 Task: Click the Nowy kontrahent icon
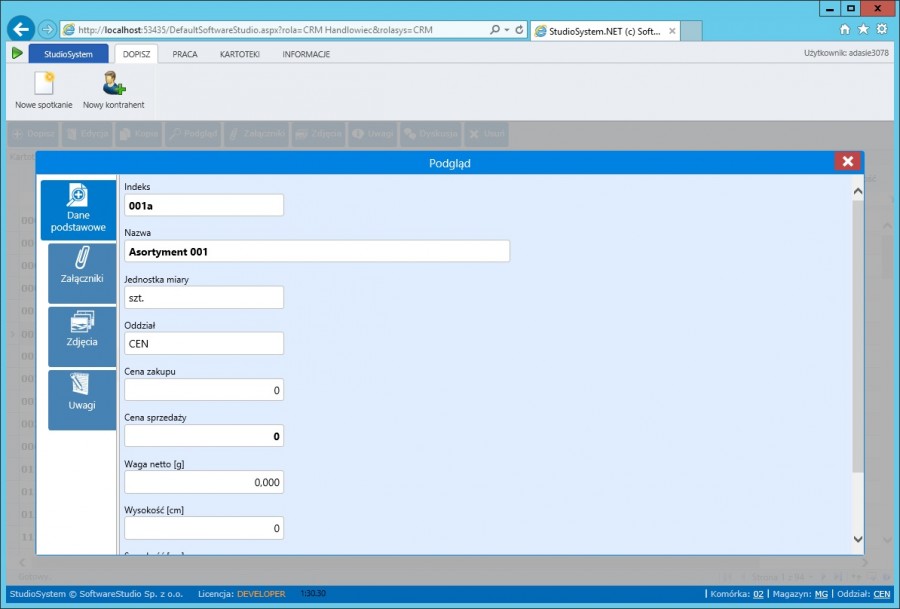tap(113, 84)
